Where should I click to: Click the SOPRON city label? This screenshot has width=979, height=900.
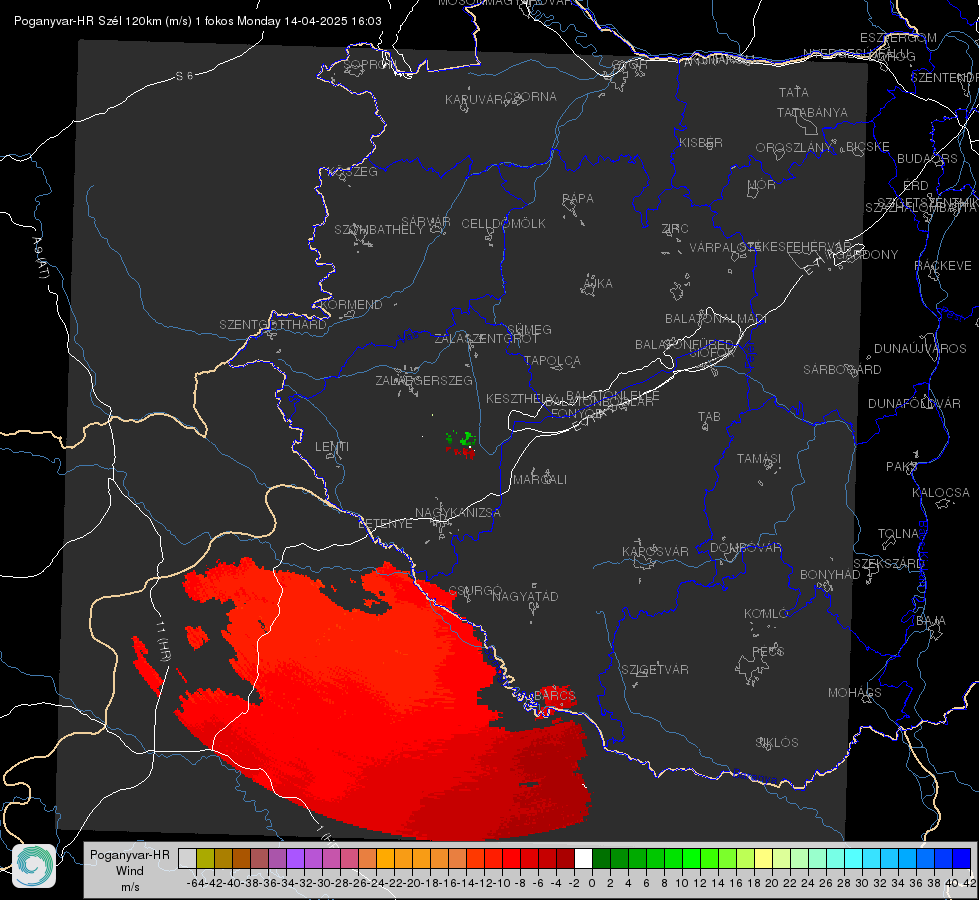pyautogui.click(x=369, y=64)
